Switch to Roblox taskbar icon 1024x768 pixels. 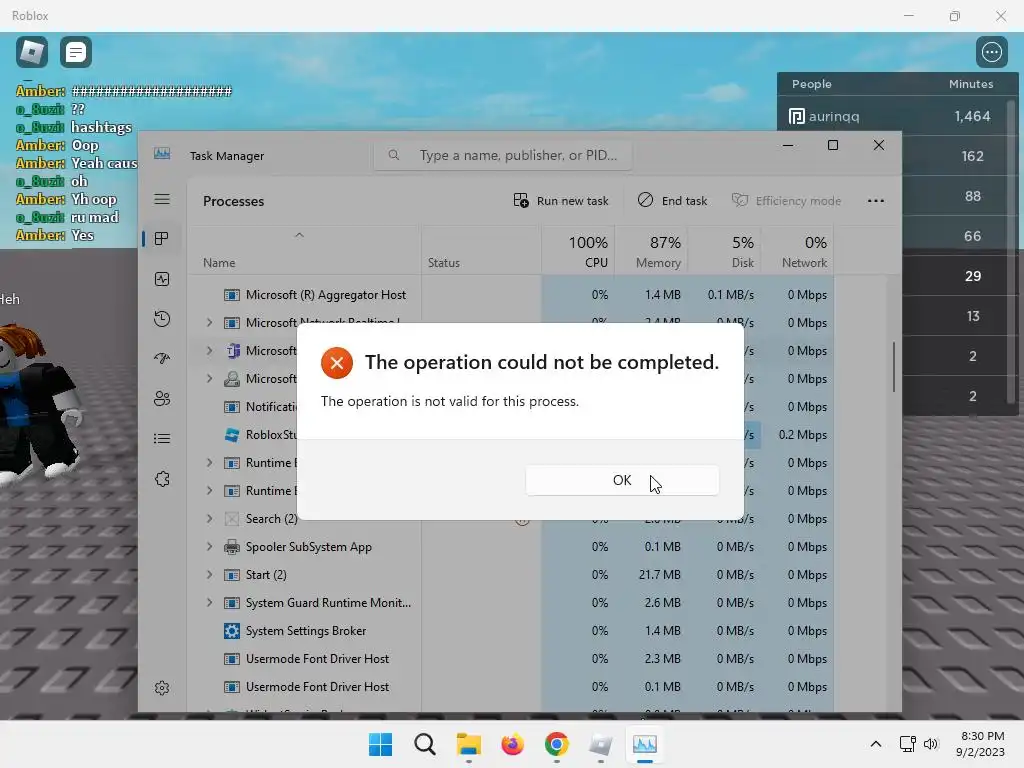point(600,744)
